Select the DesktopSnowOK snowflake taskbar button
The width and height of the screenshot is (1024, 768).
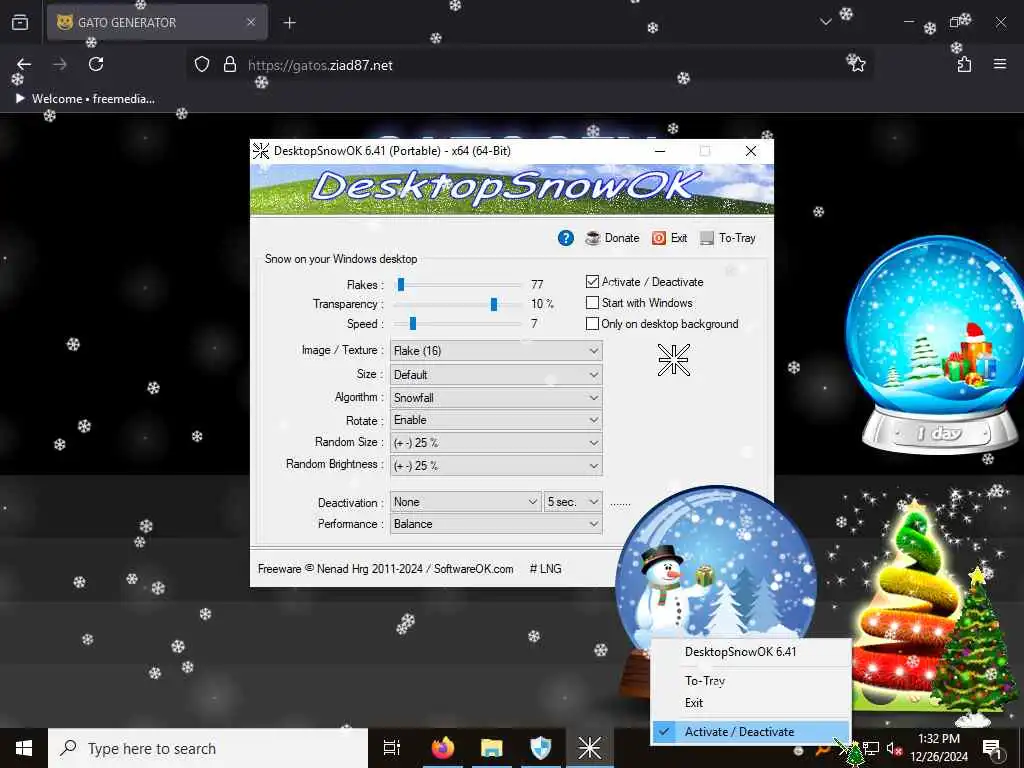[590, 748]
